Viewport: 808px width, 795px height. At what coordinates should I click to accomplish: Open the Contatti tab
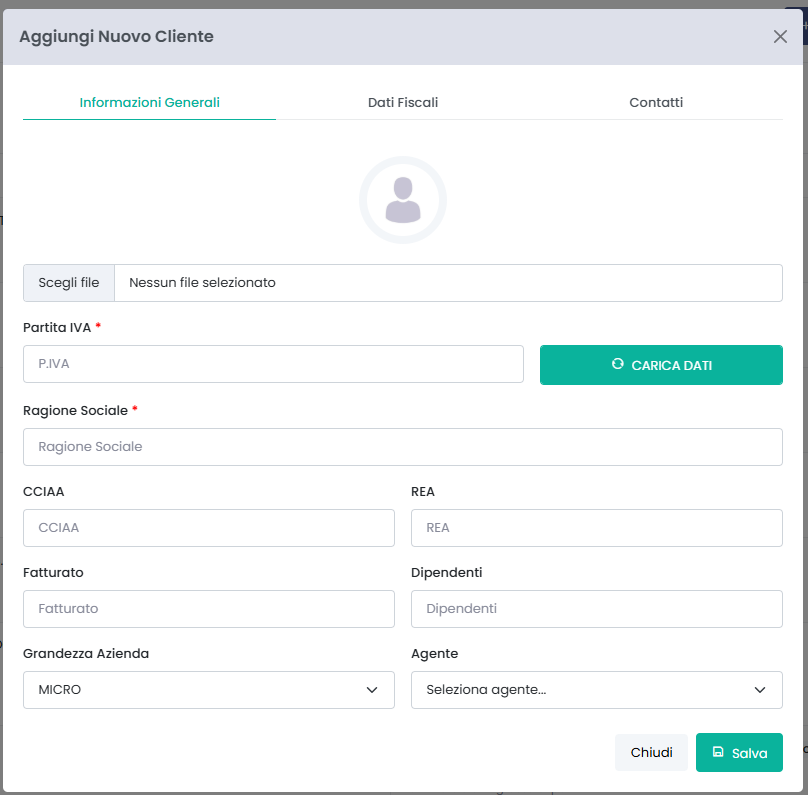coord(656,102)
